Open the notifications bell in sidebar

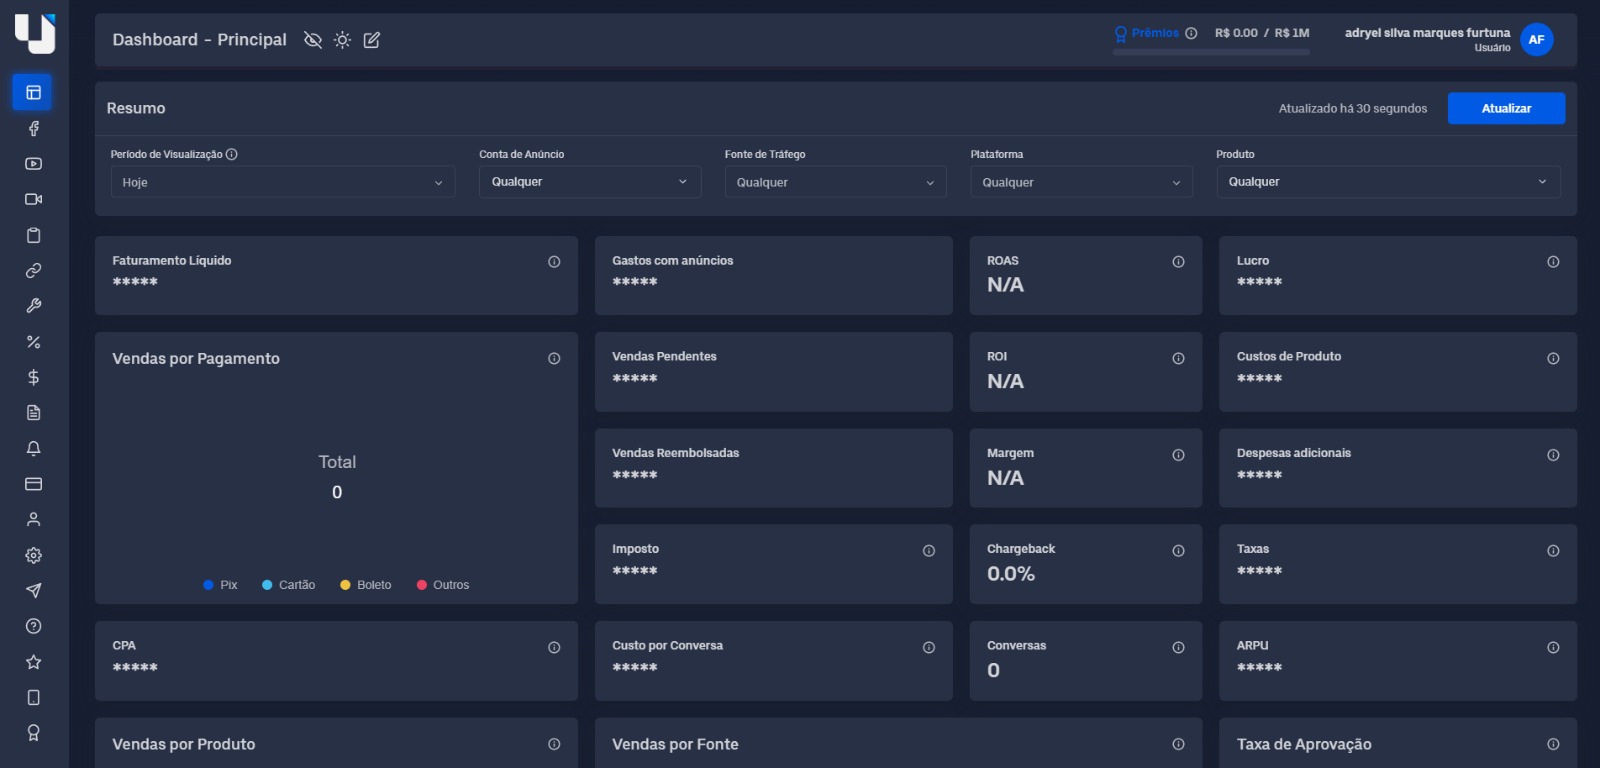[x=33, y=448]
